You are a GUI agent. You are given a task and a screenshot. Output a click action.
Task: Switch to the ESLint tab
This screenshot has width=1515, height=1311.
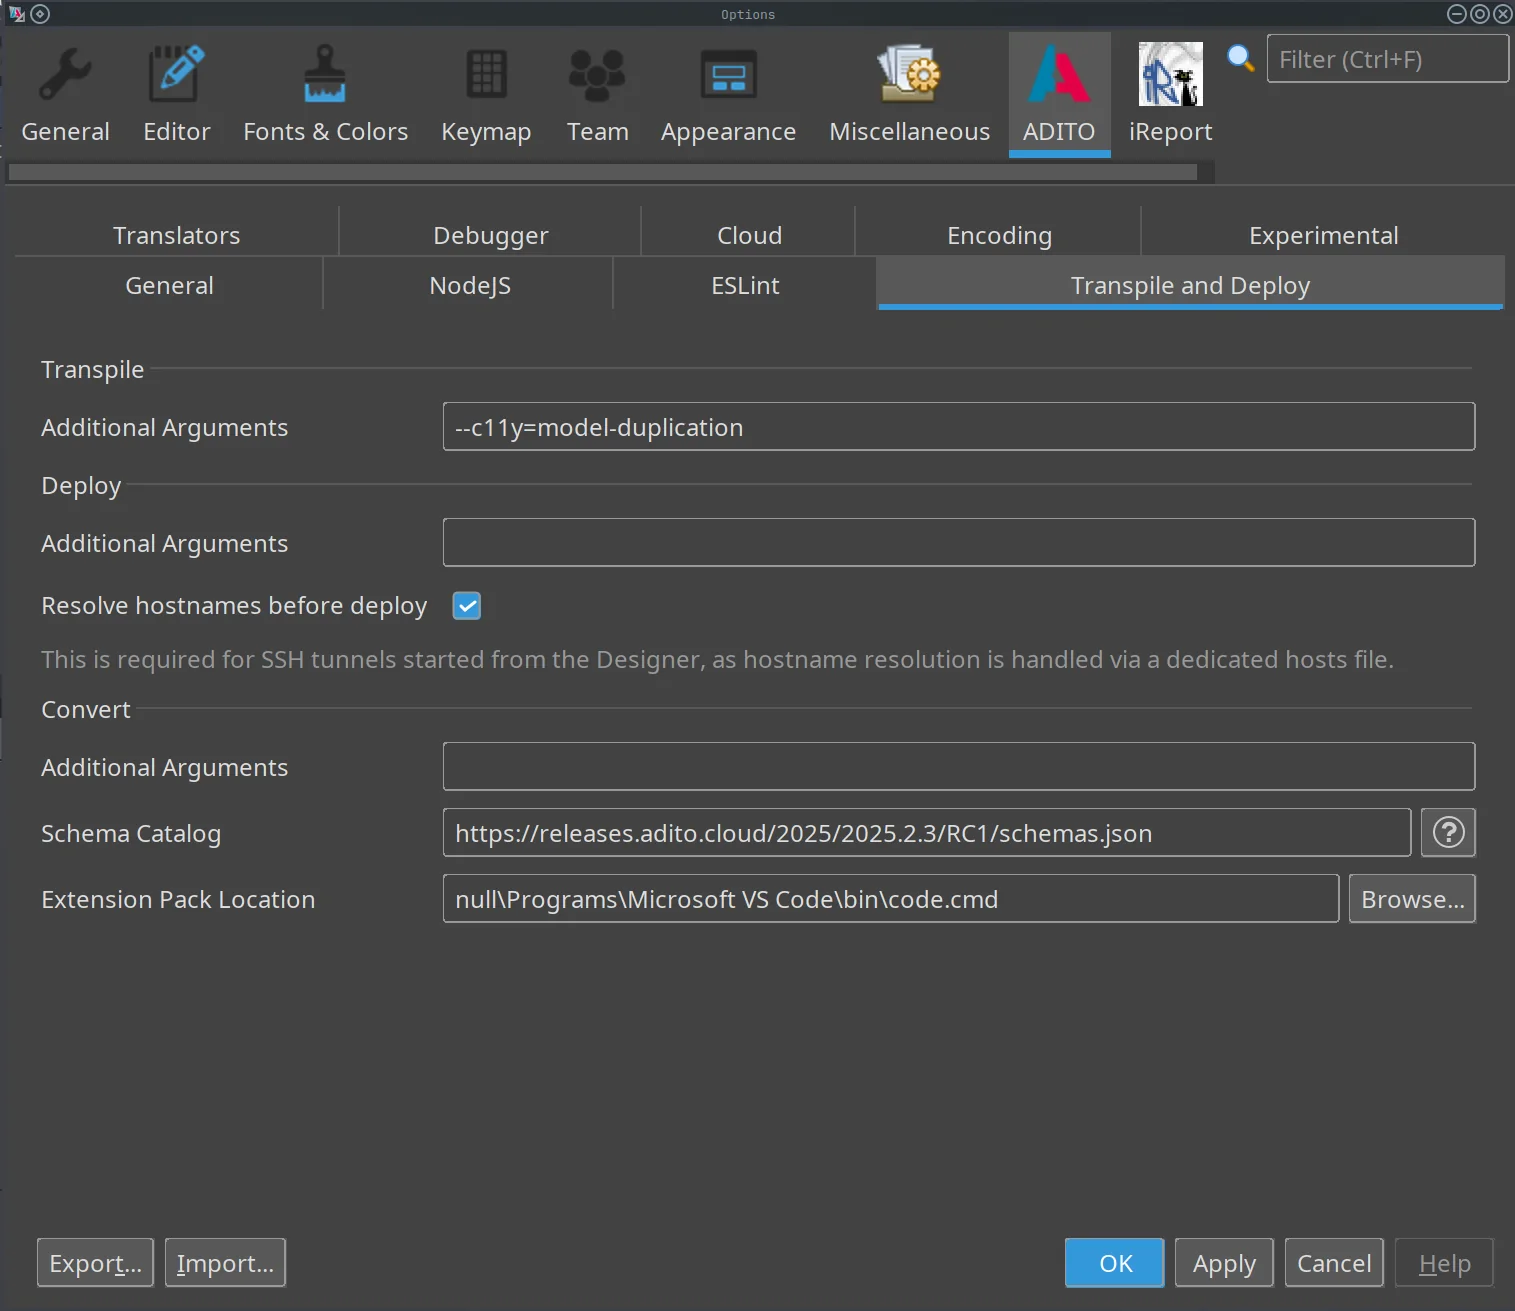coord(745,285)
